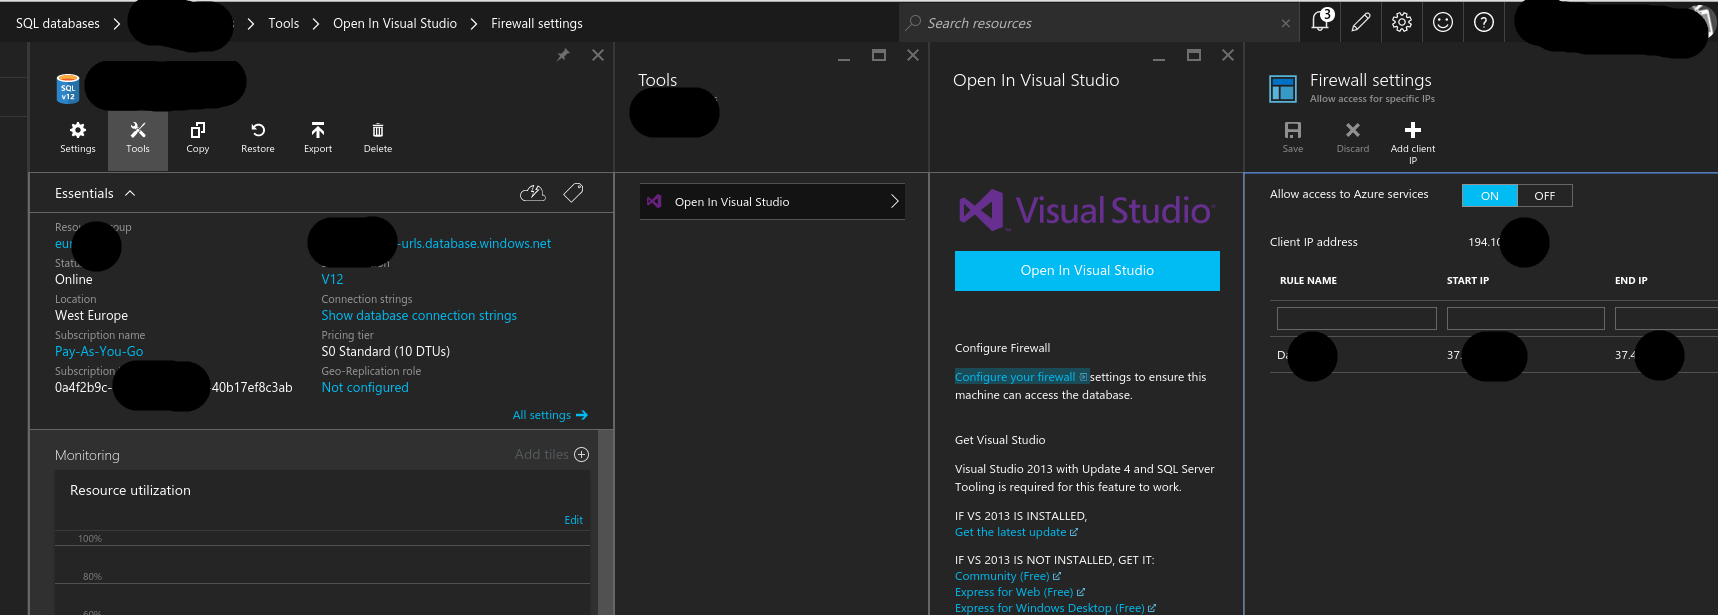The image size is (1718, 615).
Task: Click Edit on Resource utilization tile
Action: pyautogui.click(x=573, y=520)
